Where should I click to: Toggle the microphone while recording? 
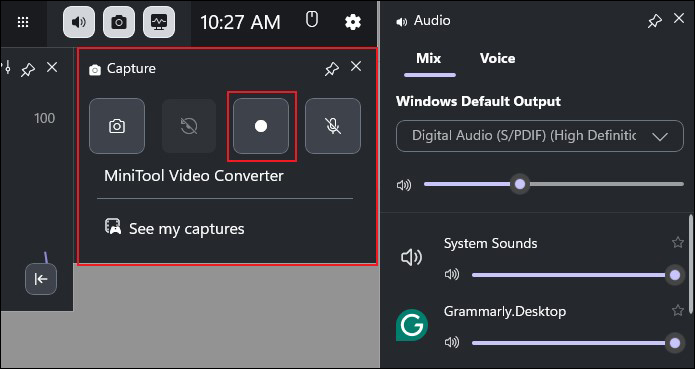(333, 126)
